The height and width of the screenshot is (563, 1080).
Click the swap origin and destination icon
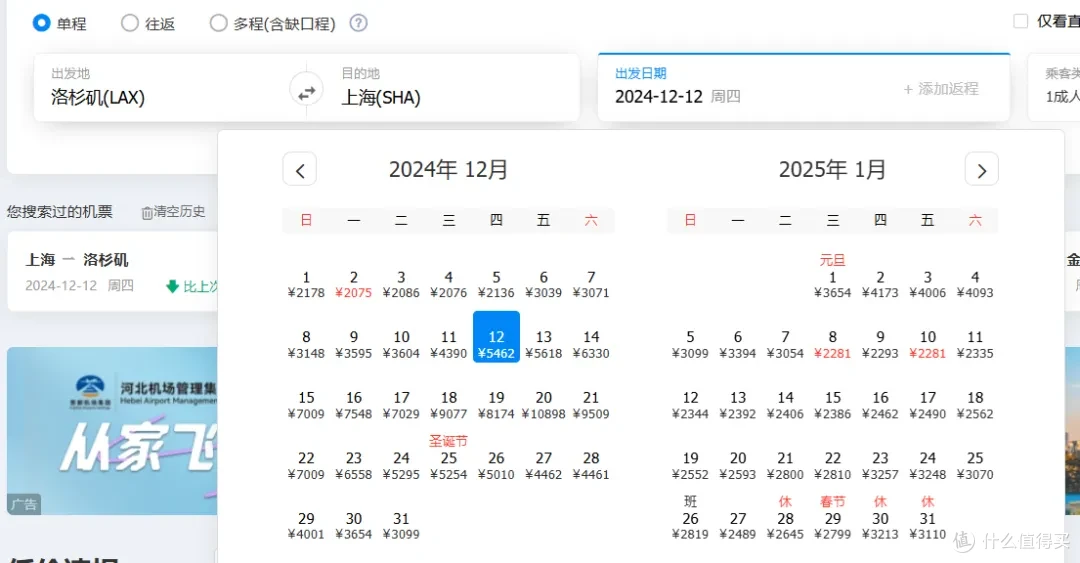coord(307,92)
